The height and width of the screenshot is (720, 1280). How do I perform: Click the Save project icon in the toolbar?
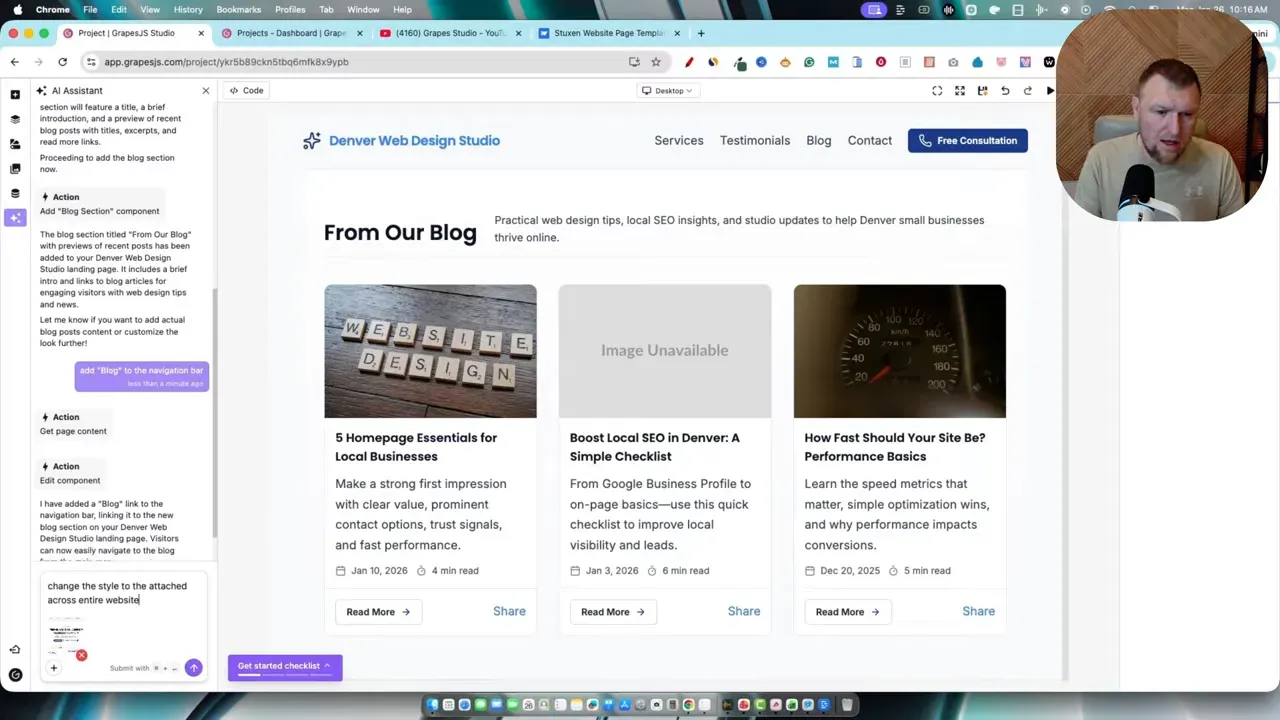(x=983, y=90)
